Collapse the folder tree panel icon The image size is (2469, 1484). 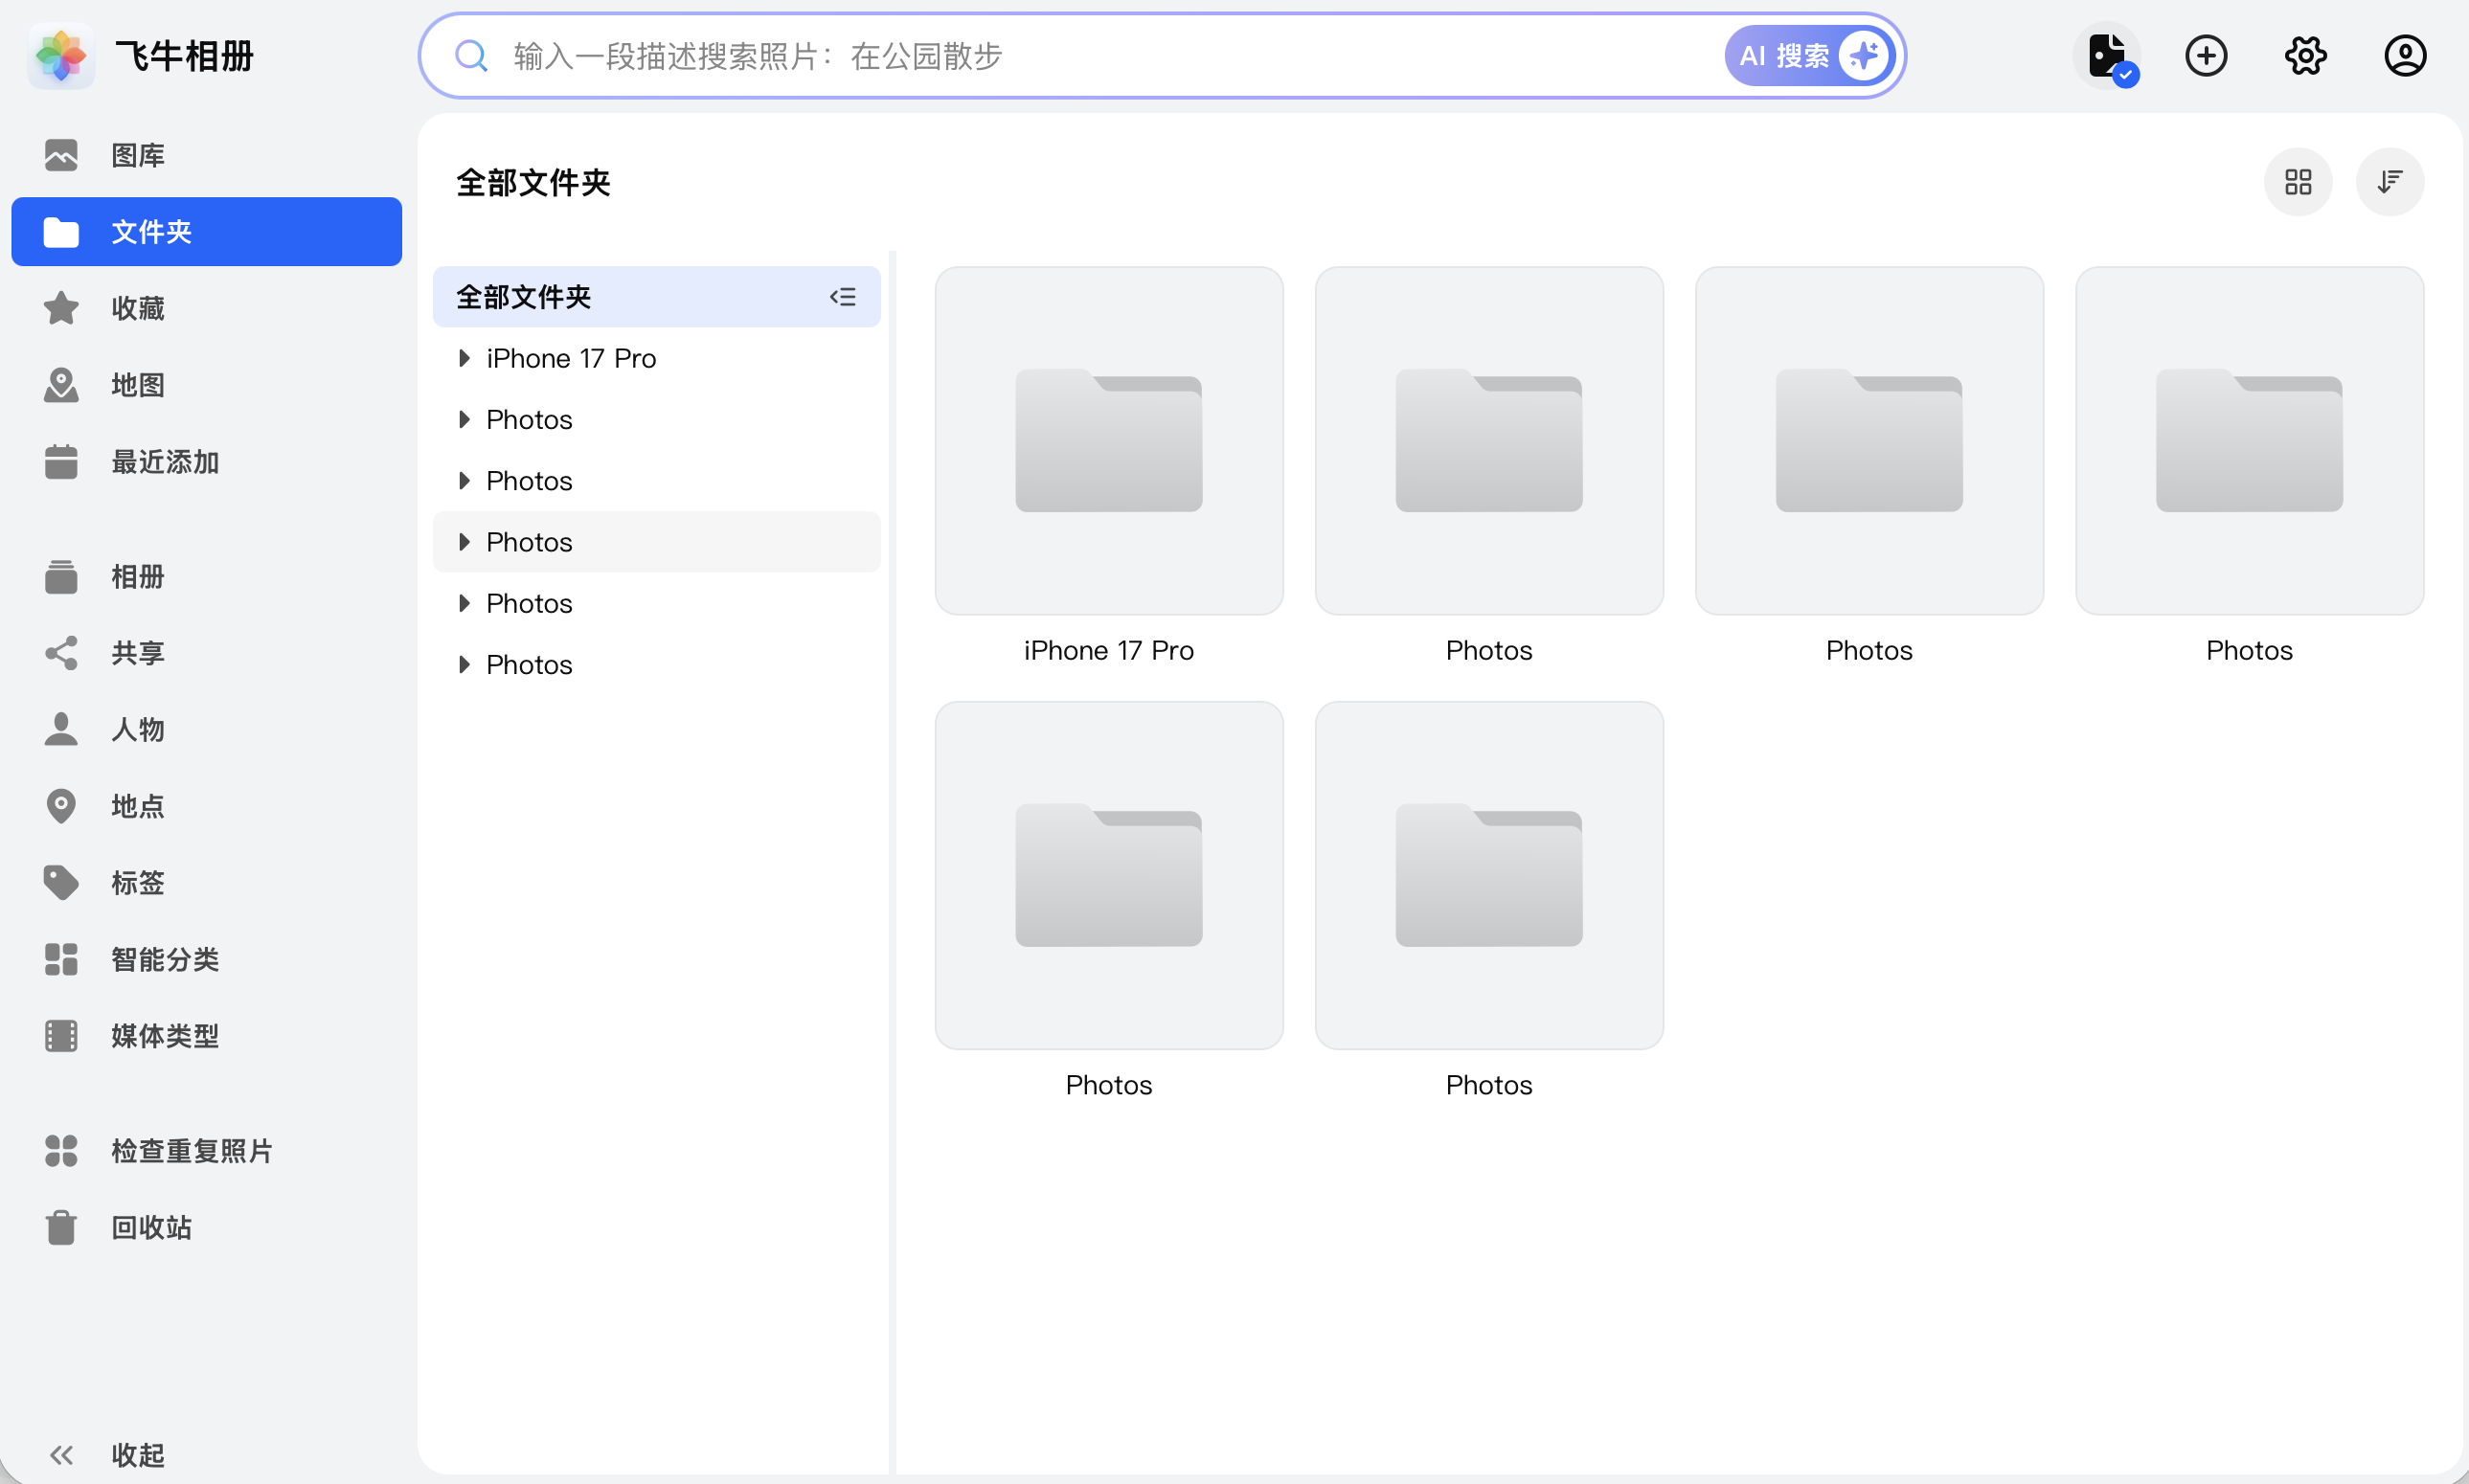[x=842, y=297]
